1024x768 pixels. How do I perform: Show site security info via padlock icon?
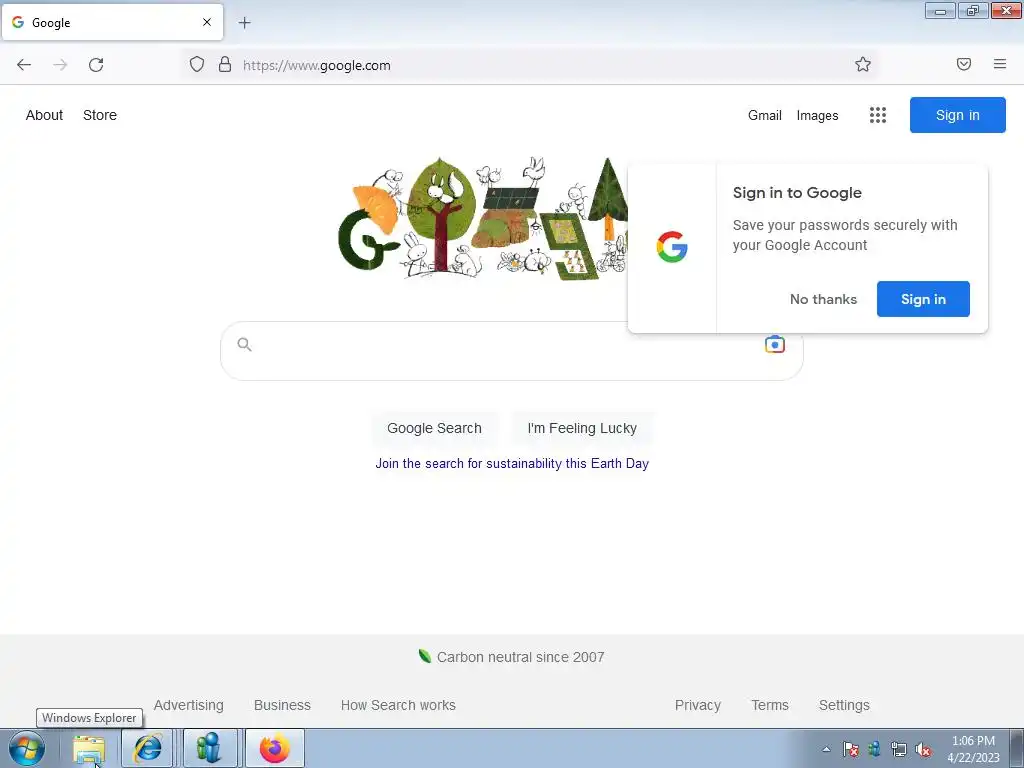point(225,65)
